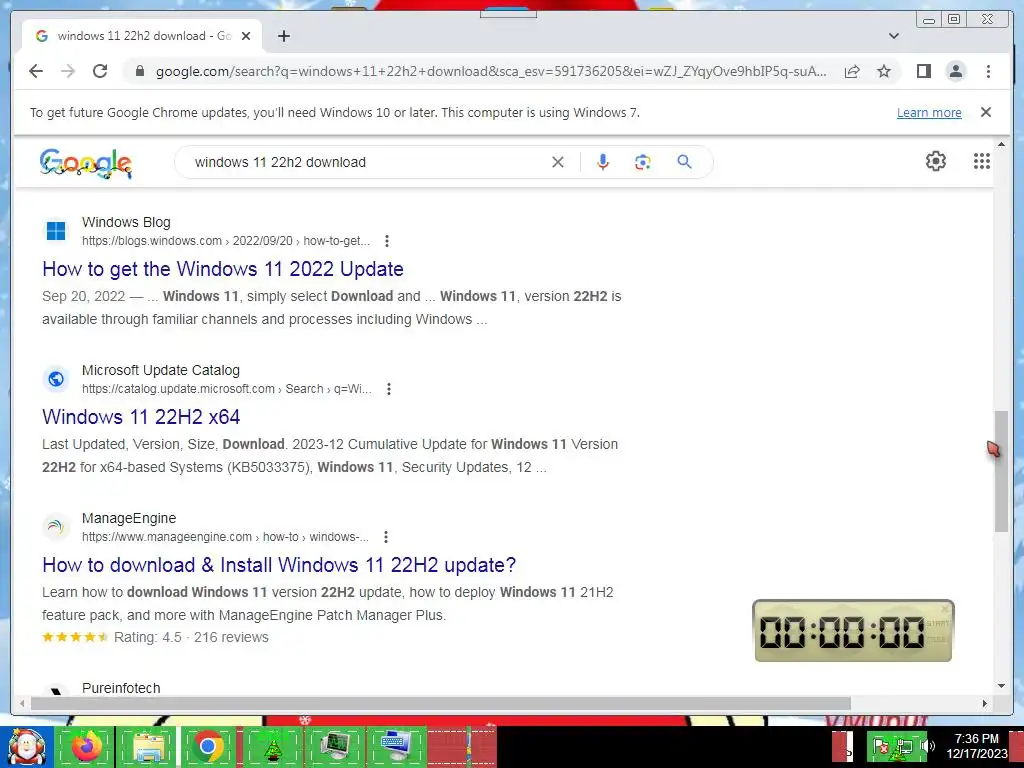Reload the current page

coord(100,71)
